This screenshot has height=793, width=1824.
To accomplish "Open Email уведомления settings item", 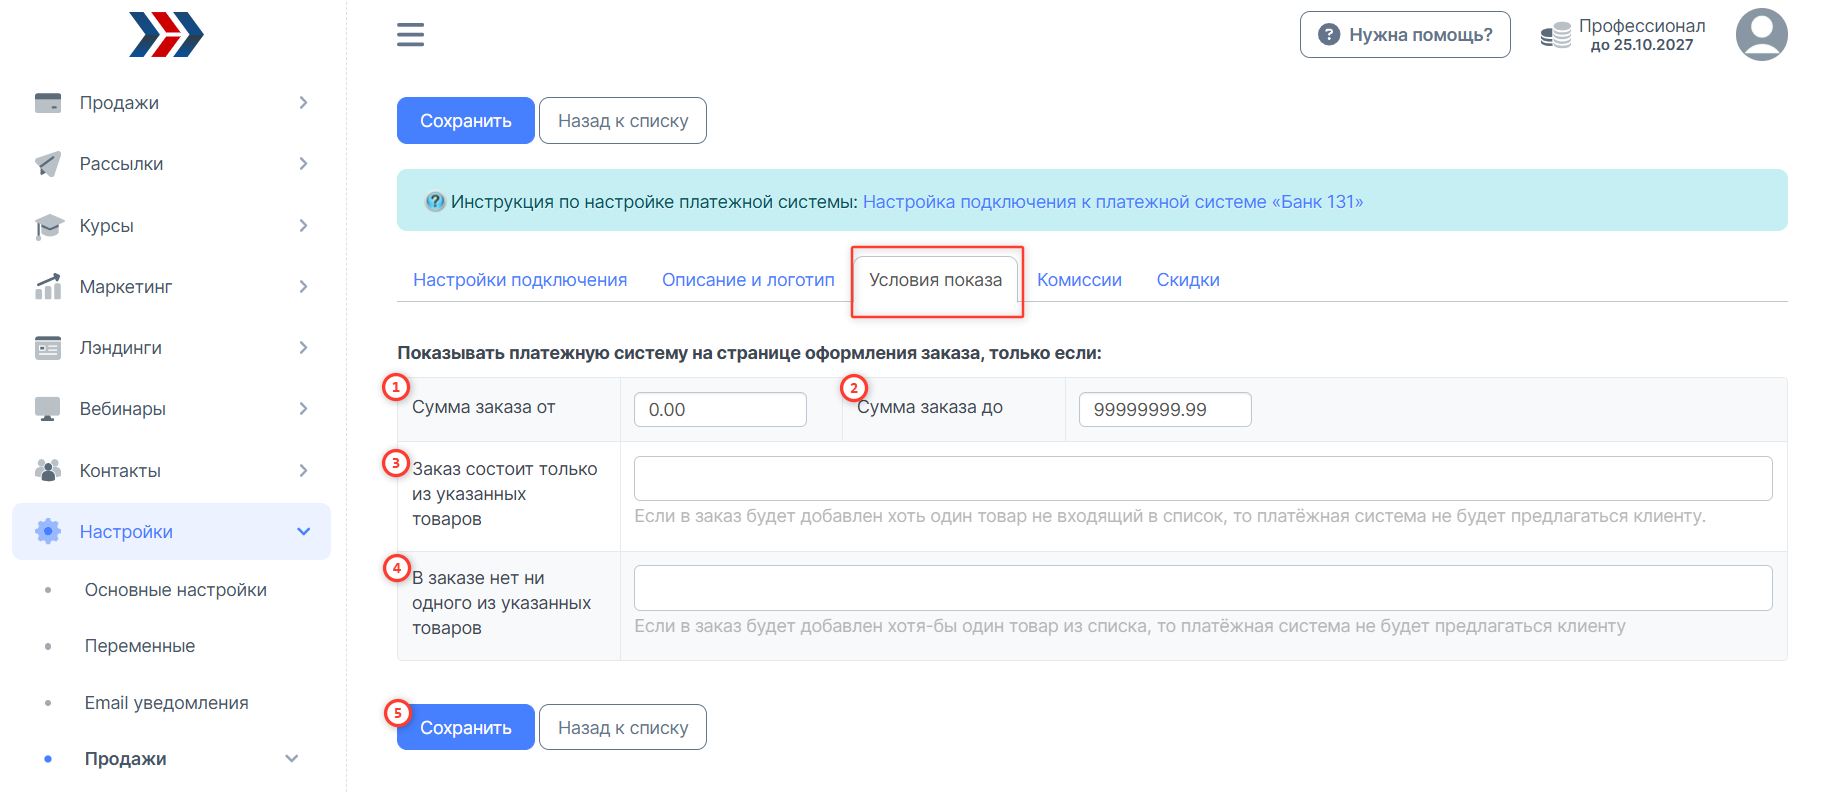I will [x=166, y=703].
